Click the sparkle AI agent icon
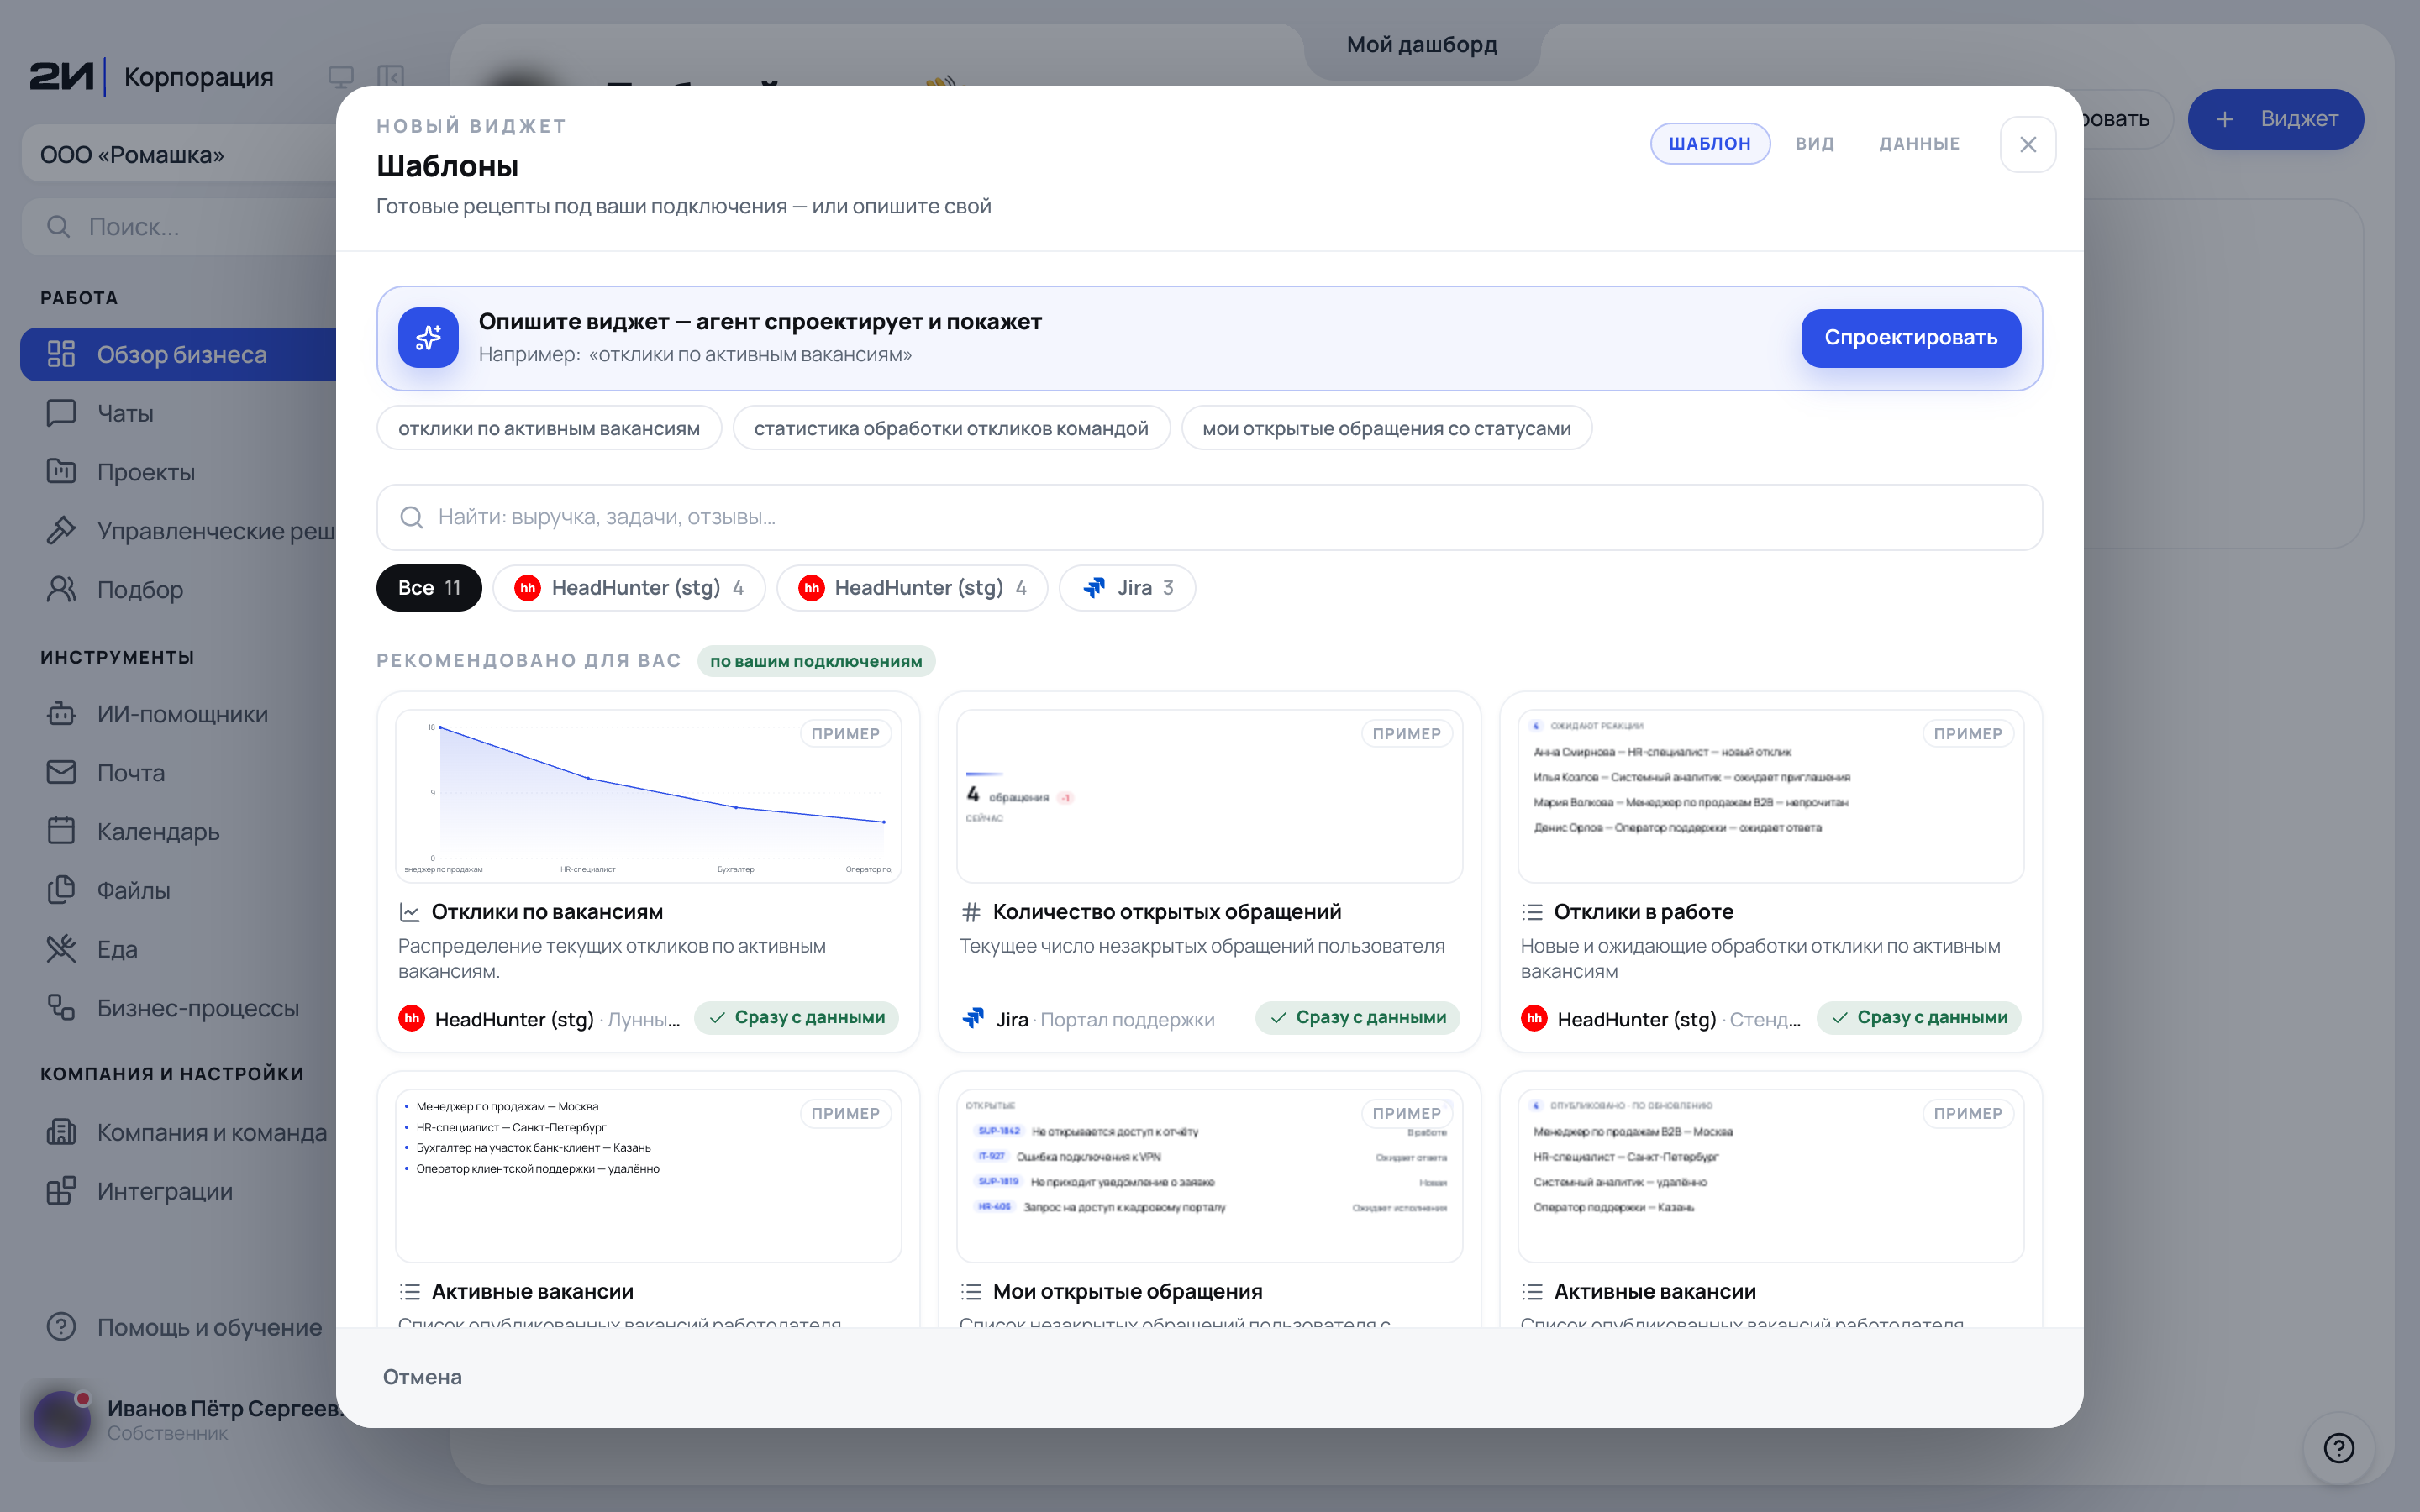The height and width of the screenshot is (1512, 2420). pyautogui.click(x=428, y=338)
